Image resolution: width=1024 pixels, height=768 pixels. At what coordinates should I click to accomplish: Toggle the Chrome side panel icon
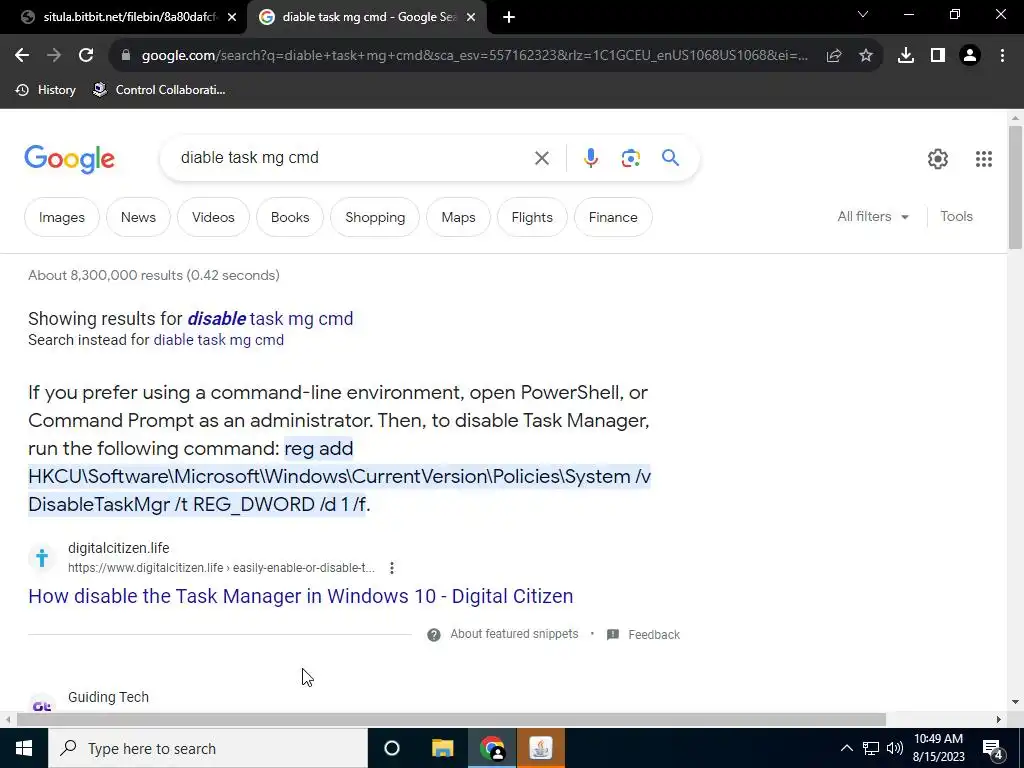pos(938,56)
